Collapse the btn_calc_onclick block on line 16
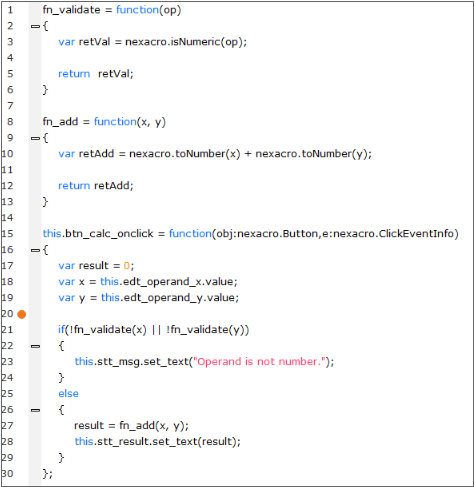This screenshot has width=474, height=487. tap(35, 250)
